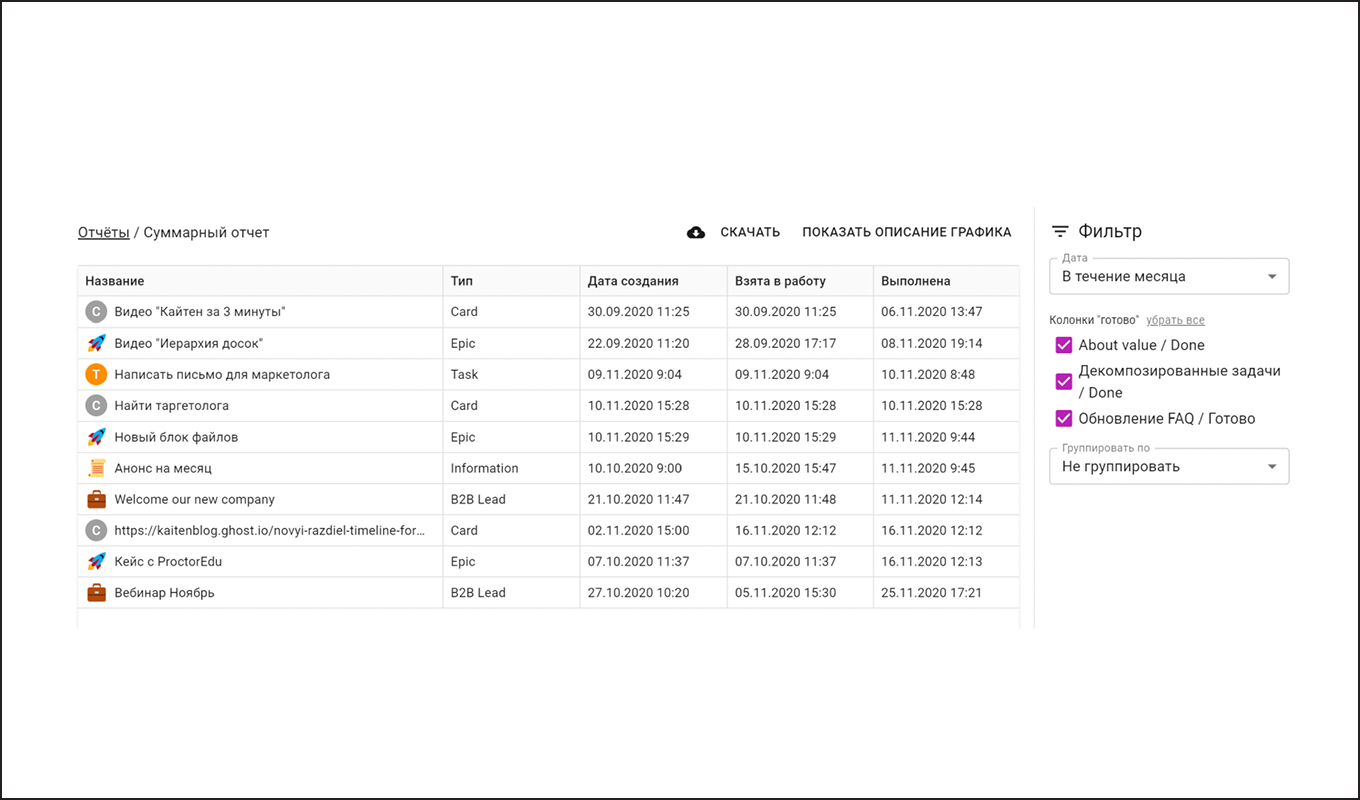Open the Дата dropdown В течение месяца
This screenshot has height=800, width=1360.
pyautogui.click(x=1169, y=276)
